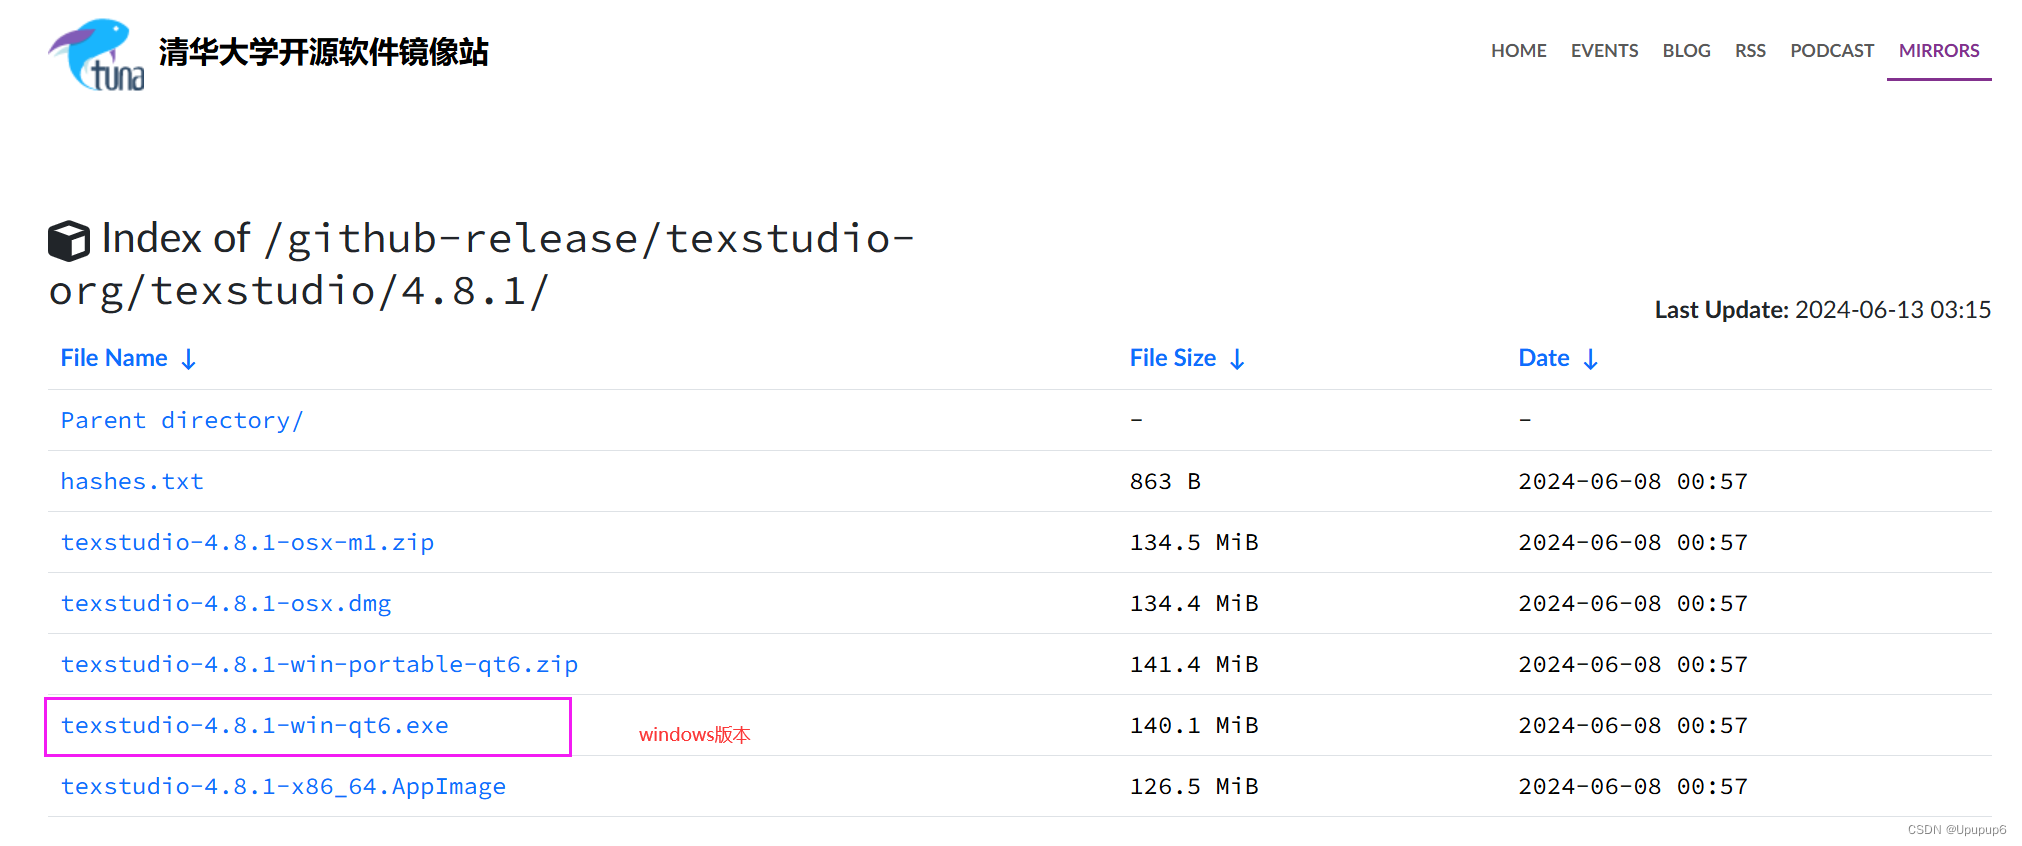The width and height of the screenshot is (2022, 846).
Task: Click the Index of path heading
Action: pyautogui.click(x=481, y=265)
